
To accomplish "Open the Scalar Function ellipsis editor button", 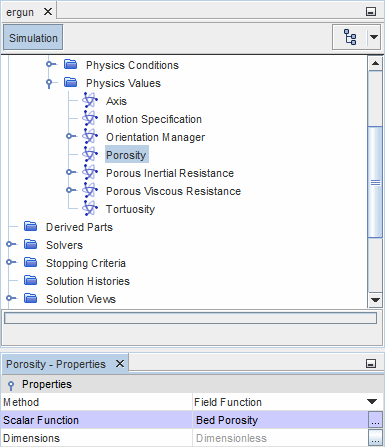I will 375,420.
